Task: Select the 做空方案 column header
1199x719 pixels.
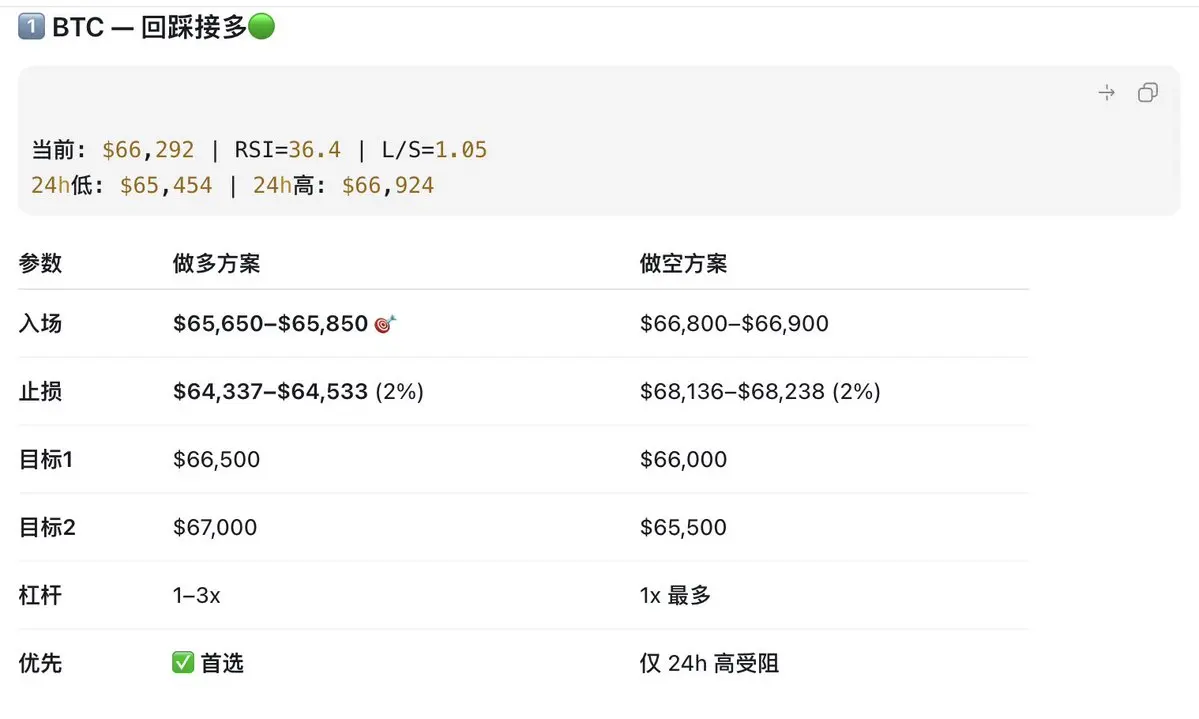Action: 684,263
